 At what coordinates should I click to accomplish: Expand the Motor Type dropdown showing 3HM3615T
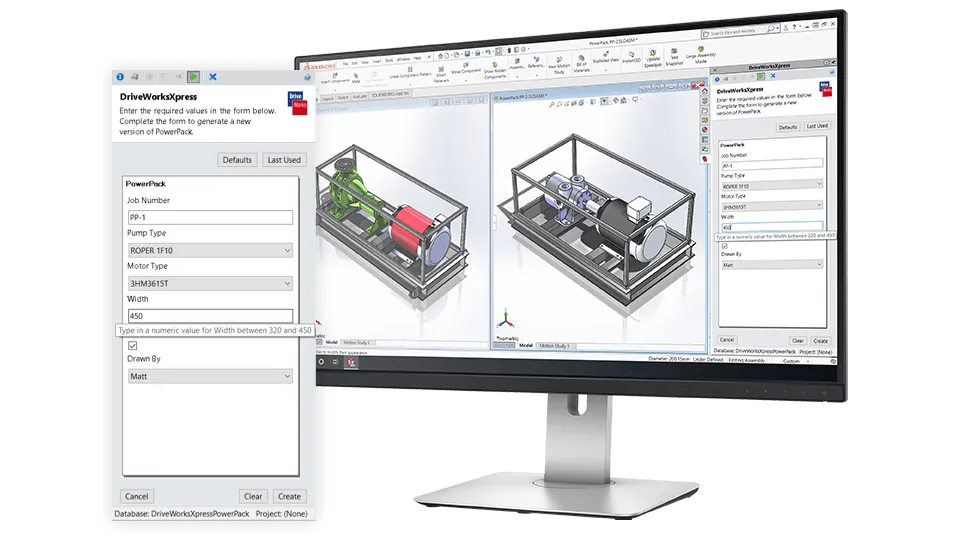pyautogui.click(x=209, y=283)
